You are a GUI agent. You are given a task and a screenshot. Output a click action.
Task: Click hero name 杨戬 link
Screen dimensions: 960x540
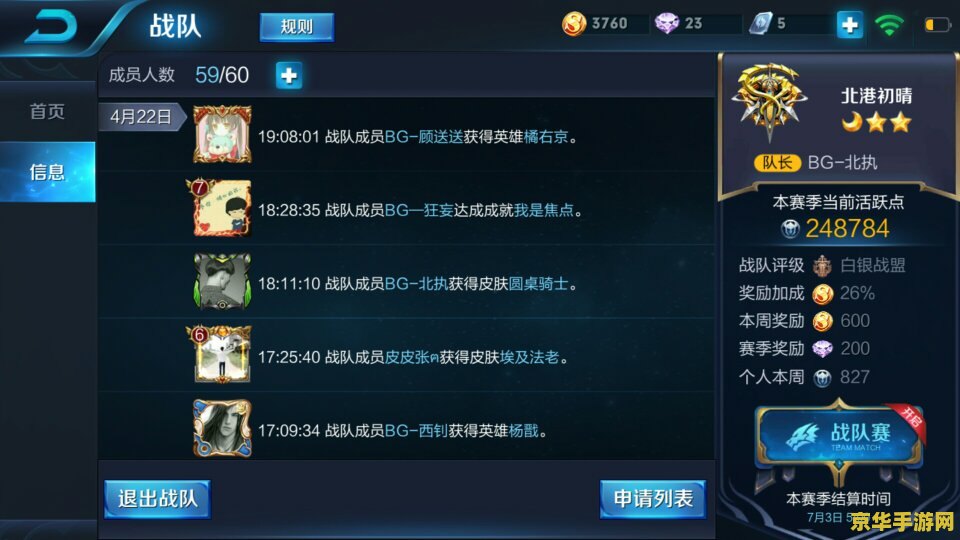[x=523, y=430]
